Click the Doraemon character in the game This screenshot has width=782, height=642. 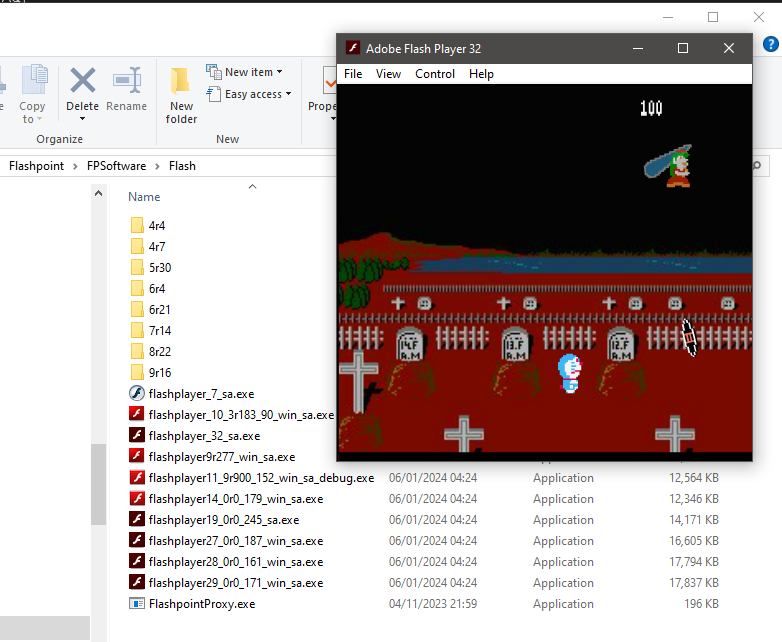570,373
